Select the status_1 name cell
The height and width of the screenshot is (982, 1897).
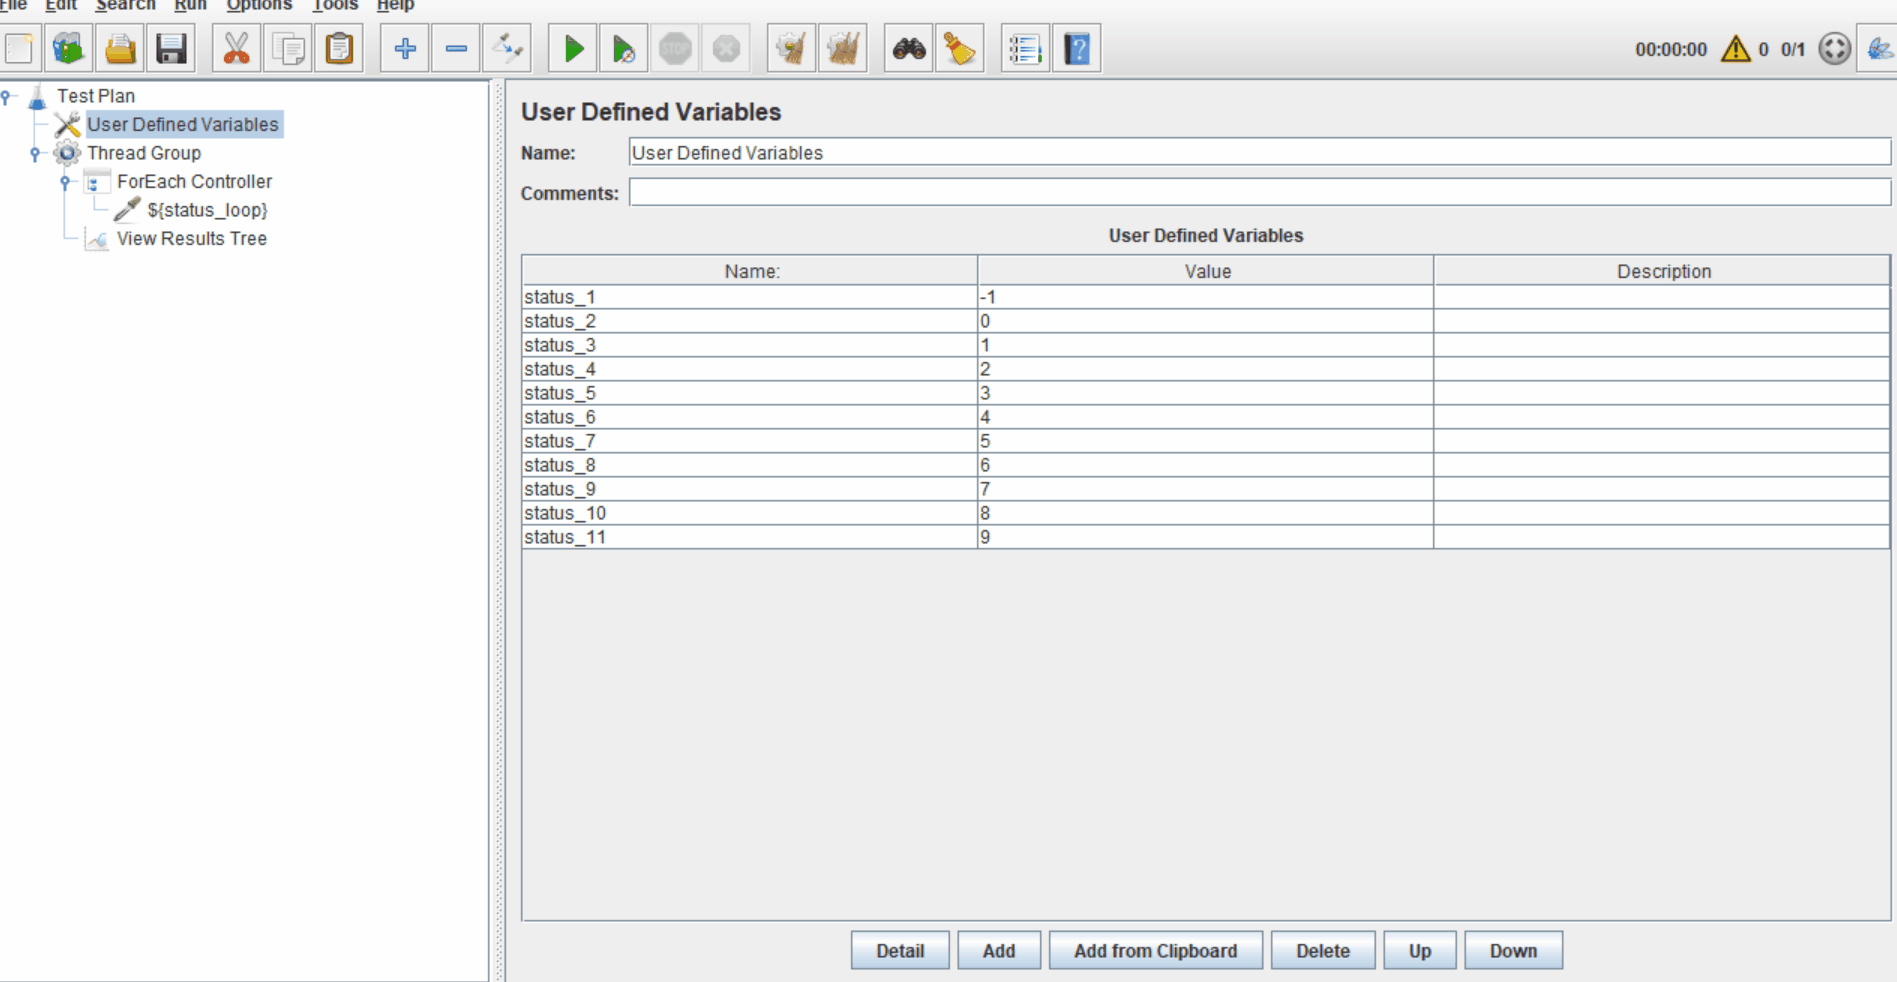(750, 297)
